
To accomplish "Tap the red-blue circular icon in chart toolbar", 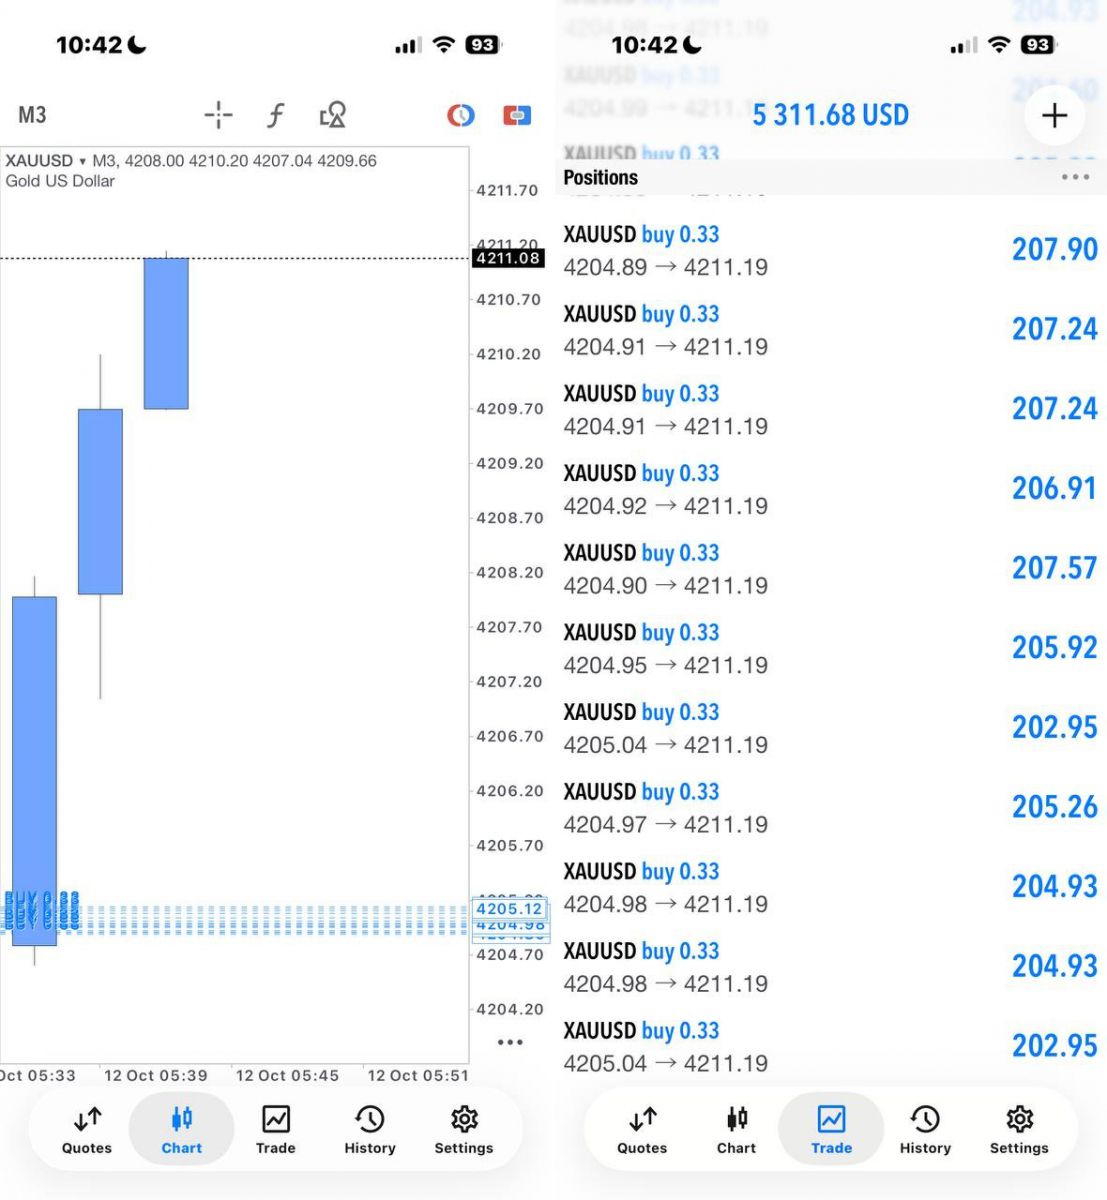I will point(460,115).
